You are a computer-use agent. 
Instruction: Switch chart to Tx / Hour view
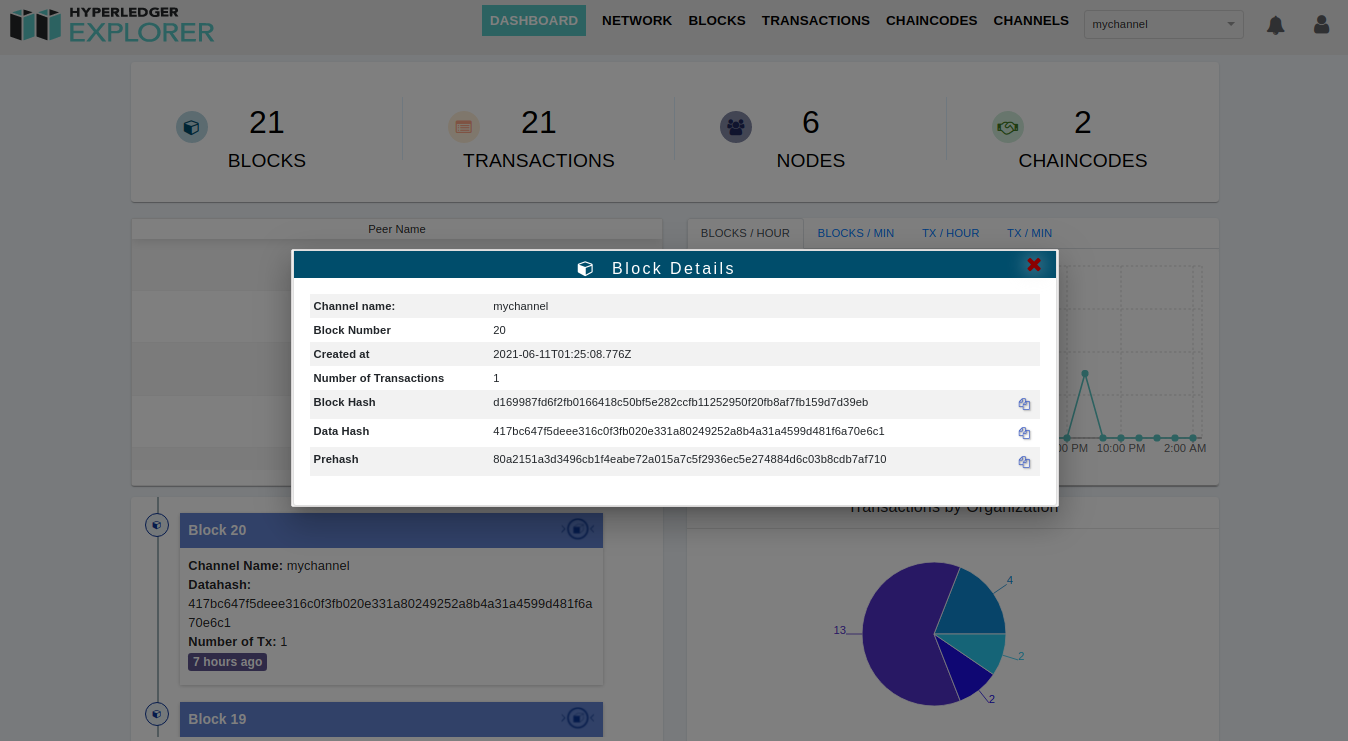pos(950,233)
